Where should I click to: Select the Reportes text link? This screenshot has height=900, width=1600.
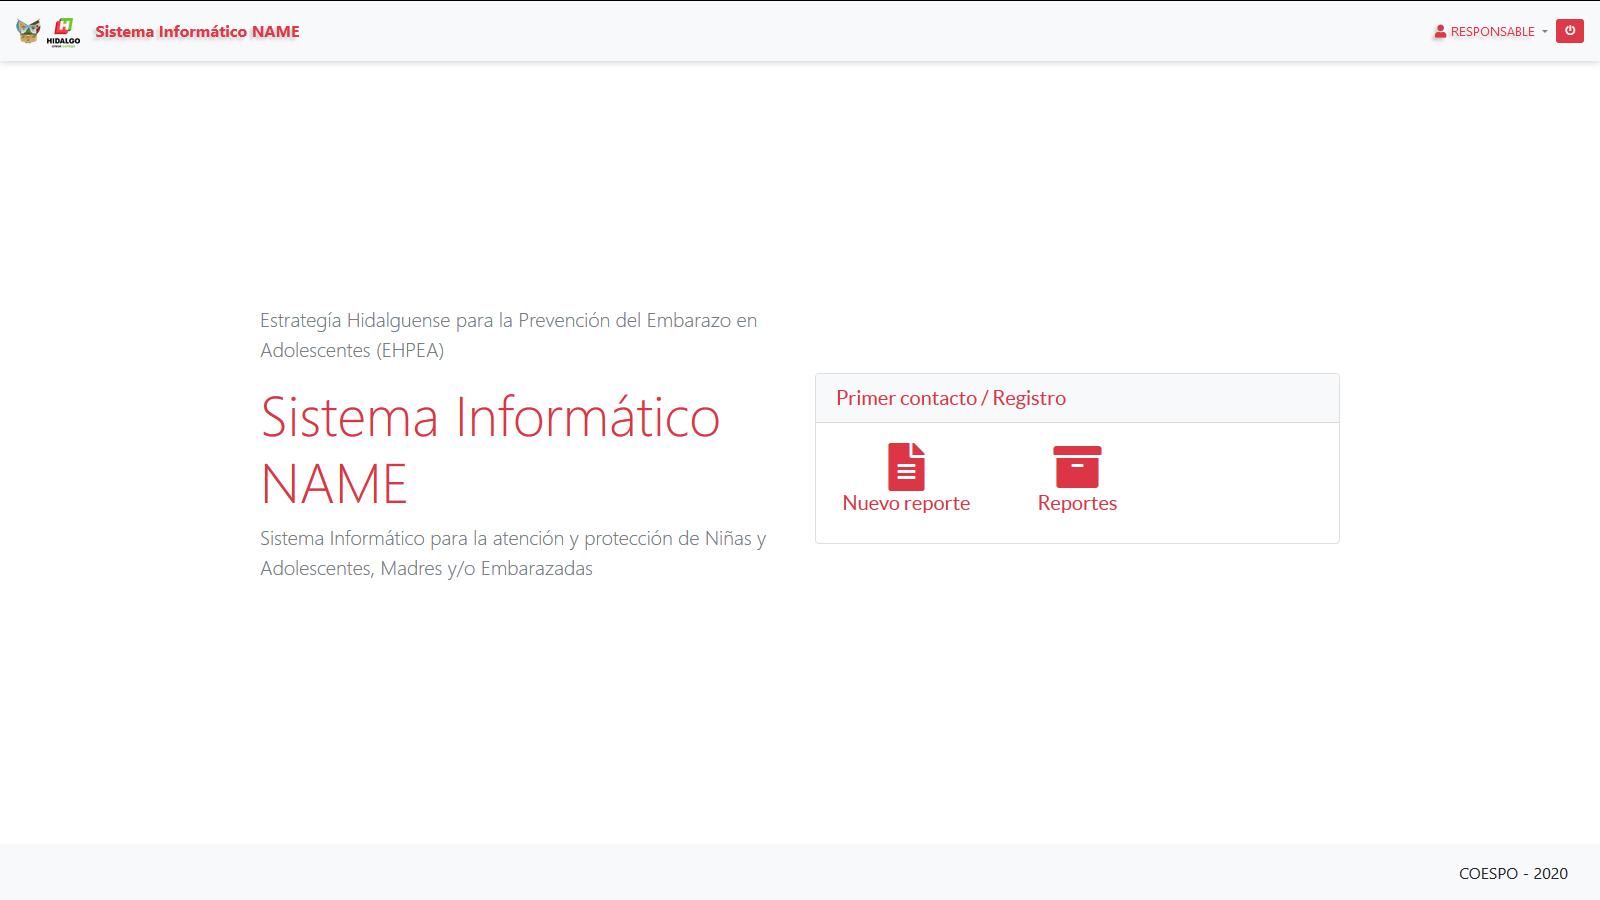coord(1077,504)
